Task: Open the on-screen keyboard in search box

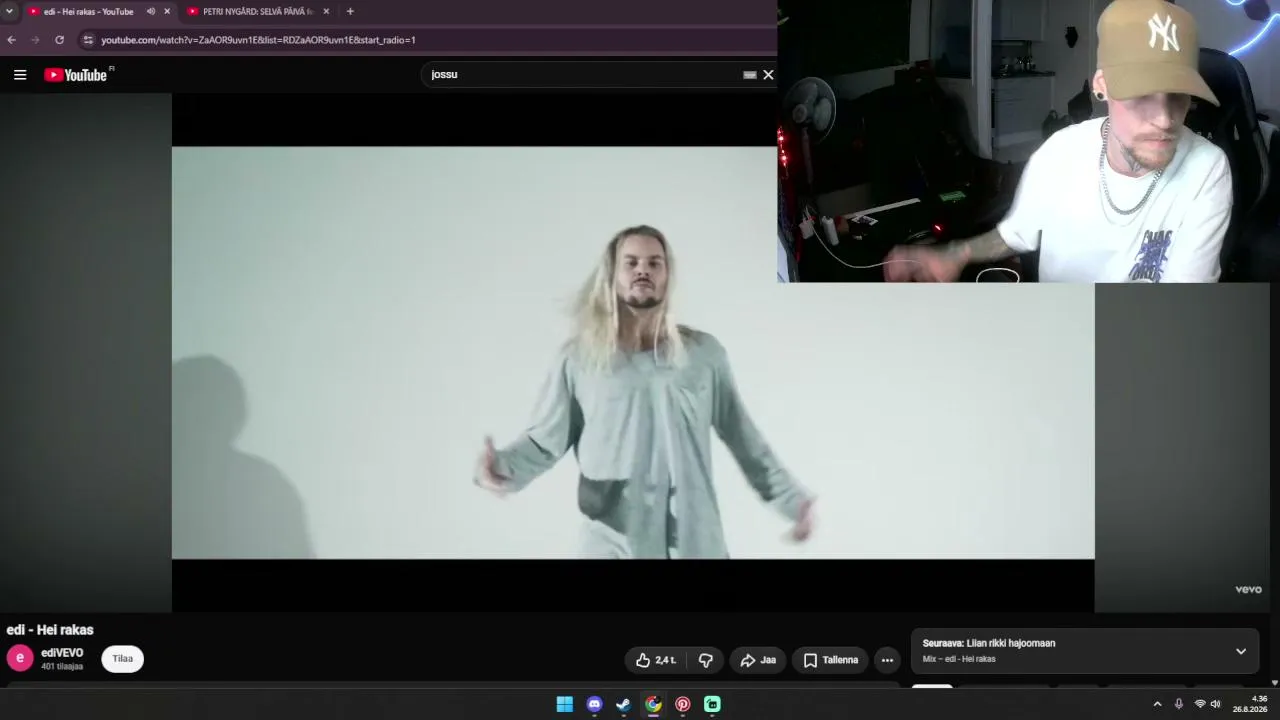Action: click(x=749, y=75)
